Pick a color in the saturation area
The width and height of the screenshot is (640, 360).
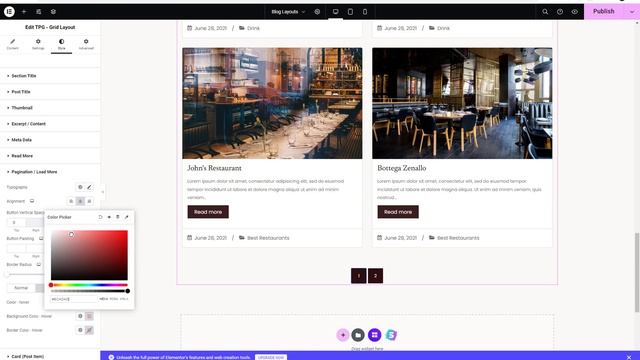(89, 255)
